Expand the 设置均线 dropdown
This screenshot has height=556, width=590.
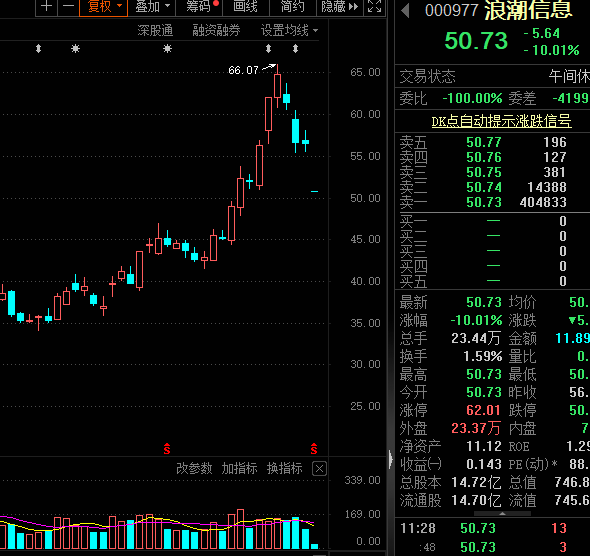point(289,30)
